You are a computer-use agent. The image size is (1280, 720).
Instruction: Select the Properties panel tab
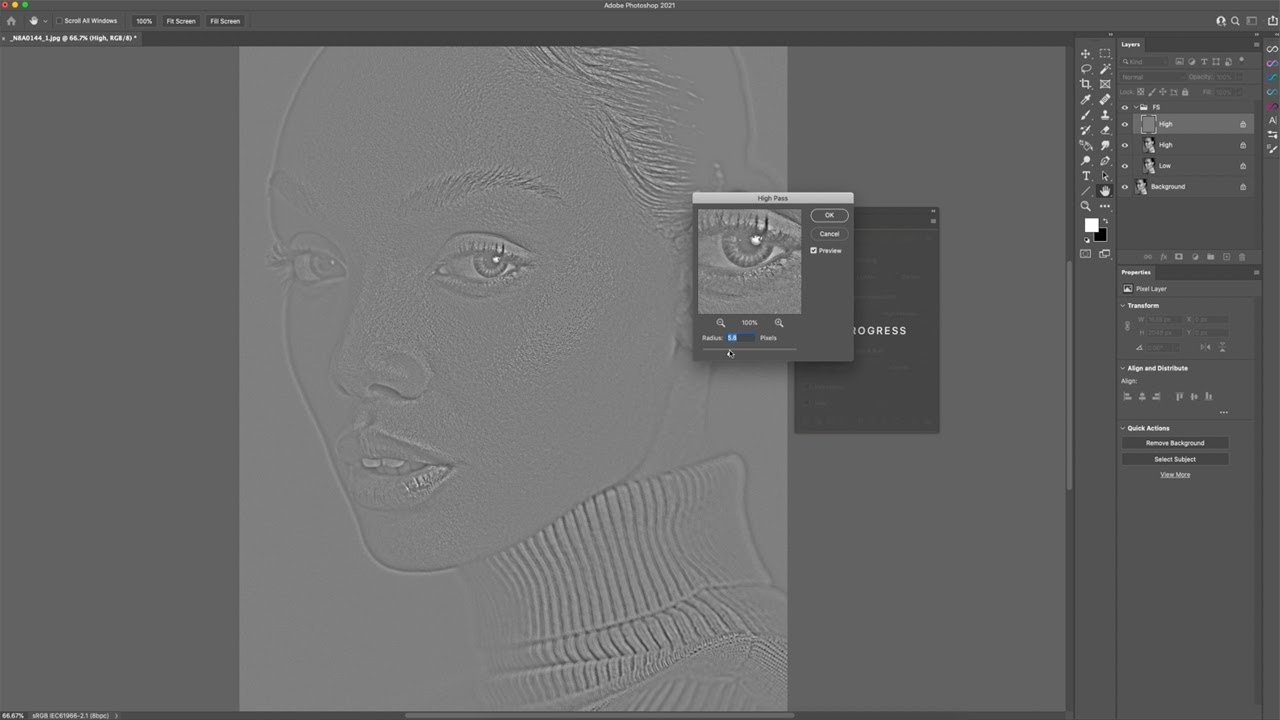1136,272
